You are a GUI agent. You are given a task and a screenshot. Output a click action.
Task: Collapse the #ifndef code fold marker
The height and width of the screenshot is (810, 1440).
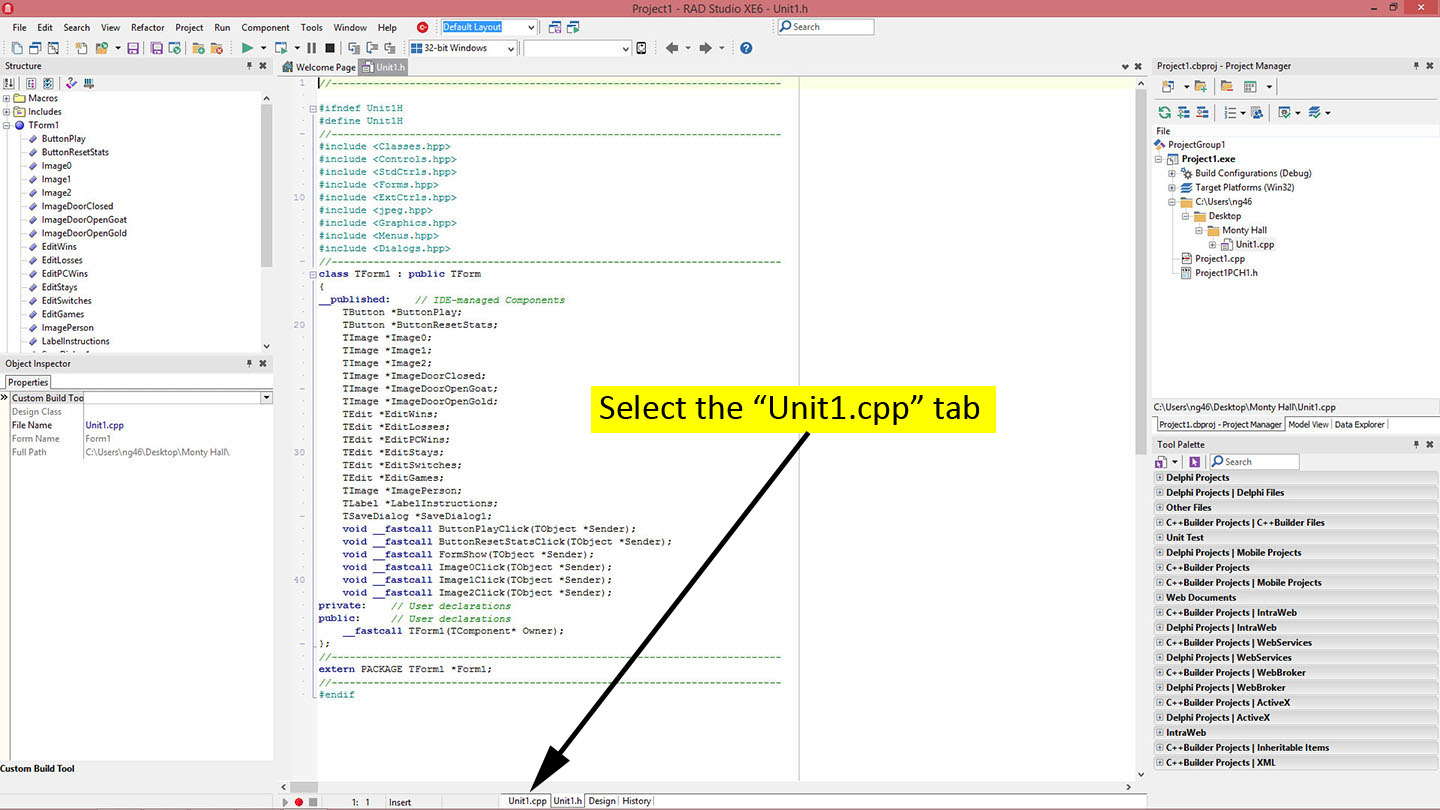click(313, 108)
